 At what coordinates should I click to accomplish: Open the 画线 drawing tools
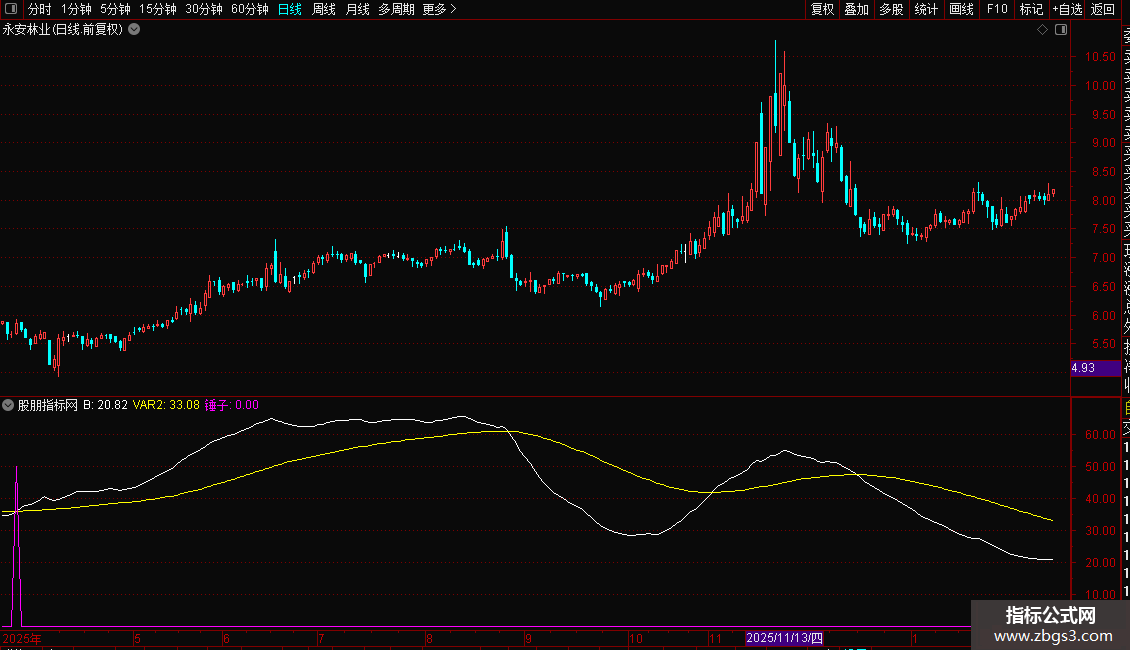(x=961, y=9)
